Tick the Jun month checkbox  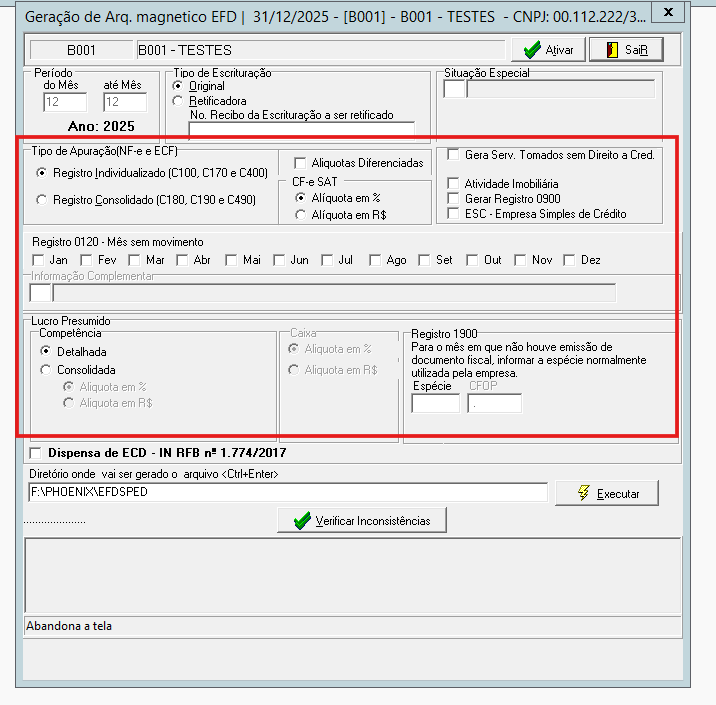279,260
